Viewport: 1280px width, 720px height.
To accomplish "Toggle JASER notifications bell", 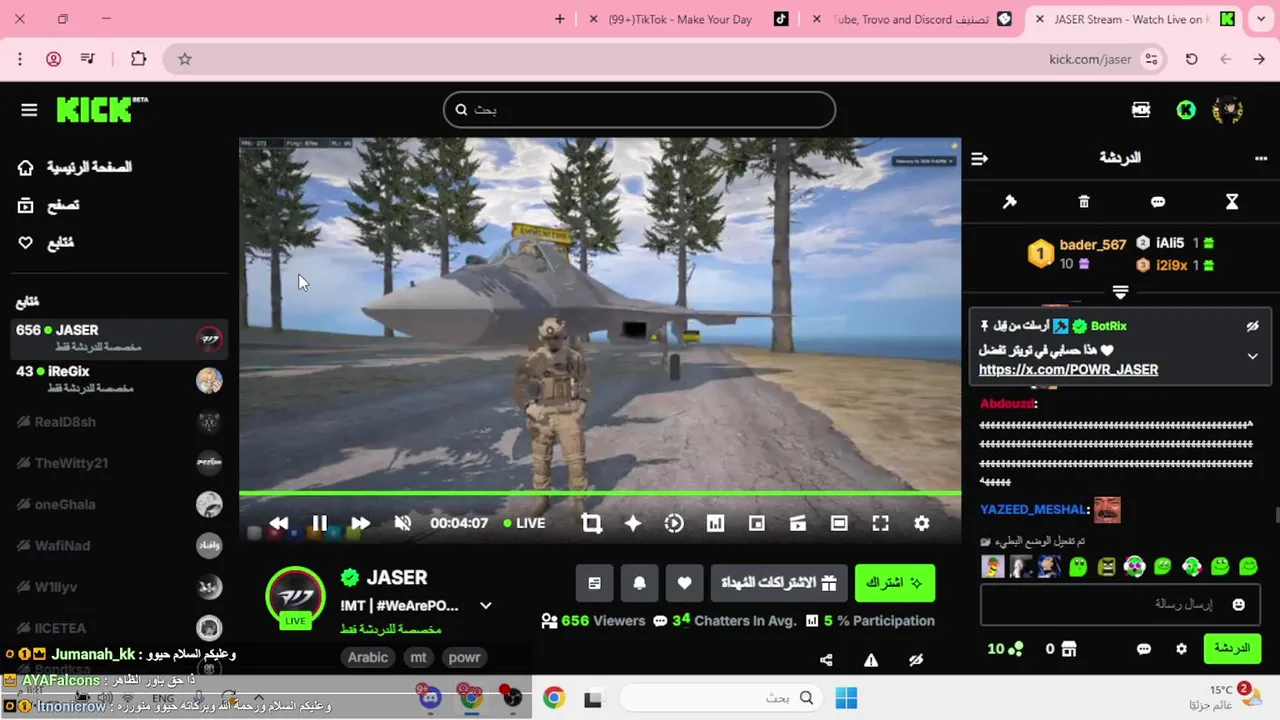I will [640, 583].
